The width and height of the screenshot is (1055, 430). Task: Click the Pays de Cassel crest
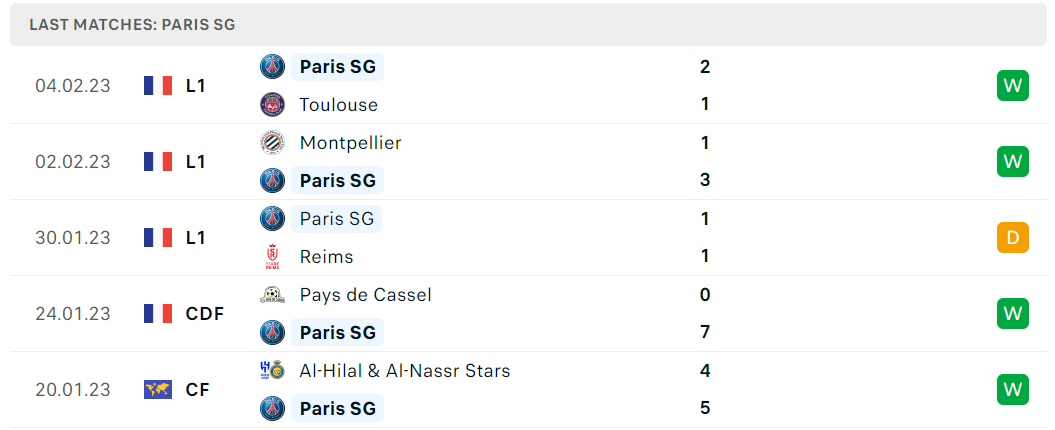(272, 295)
